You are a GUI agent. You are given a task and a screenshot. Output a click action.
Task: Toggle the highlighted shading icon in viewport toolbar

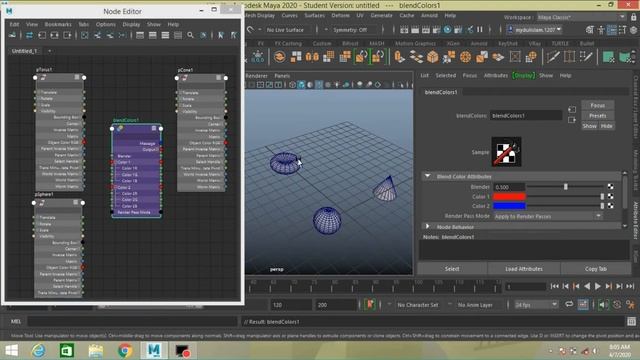click(x=301, y=85)
